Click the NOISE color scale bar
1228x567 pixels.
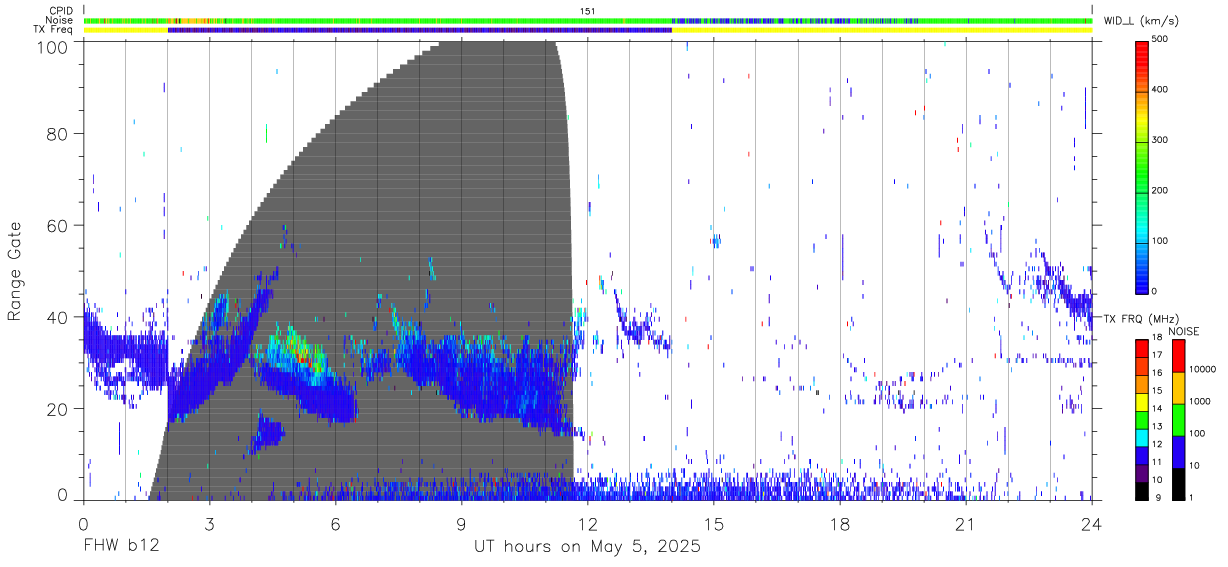pyautogui.click(x=1178, y=419)
